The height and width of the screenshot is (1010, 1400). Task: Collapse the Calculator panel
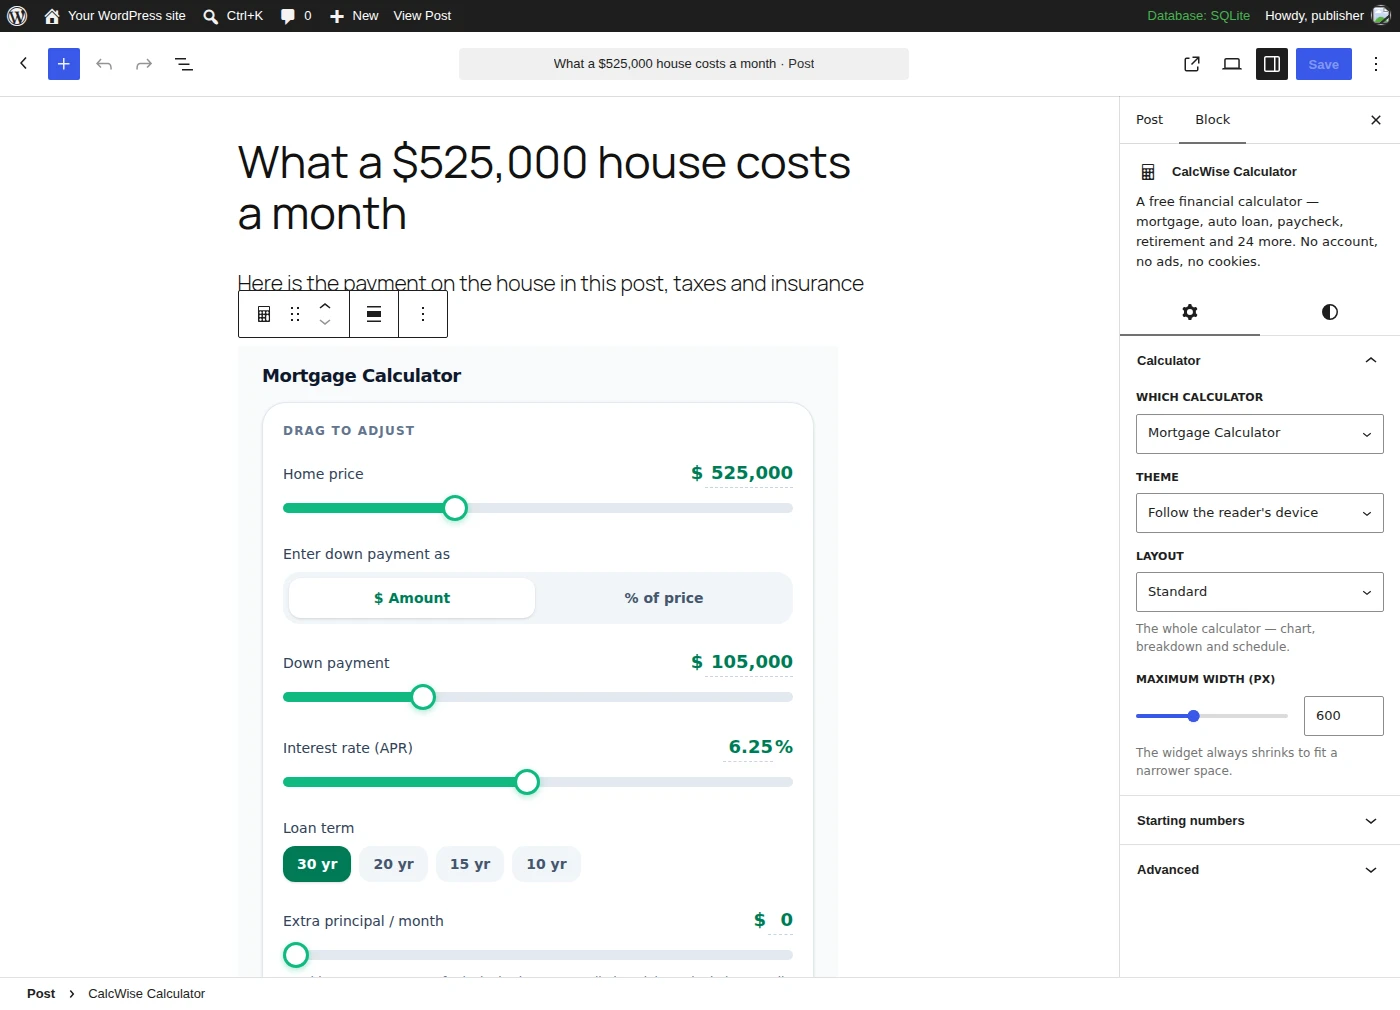pos(1260,361)
